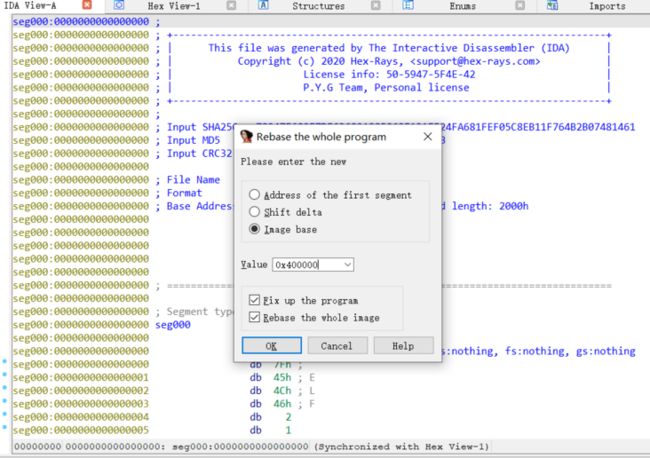The width and height of the screenshot is (650, 458).
Task: Open the Imports tab
Action: click(606, 6)
